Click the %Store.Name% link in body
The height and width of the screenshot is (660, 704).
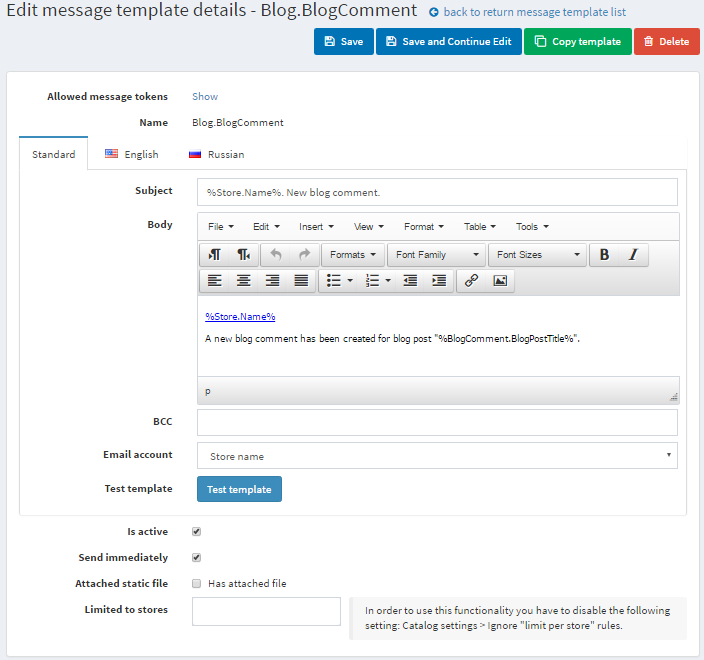(240, 317)
